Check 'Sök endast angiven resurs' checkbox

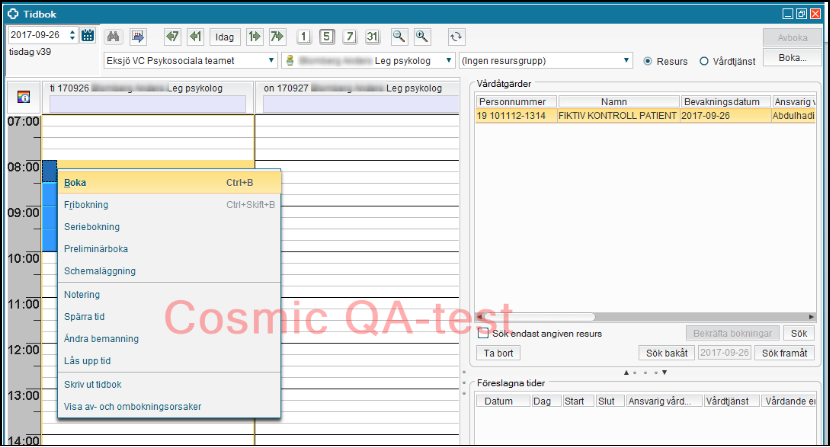click(x=483, y=333)
